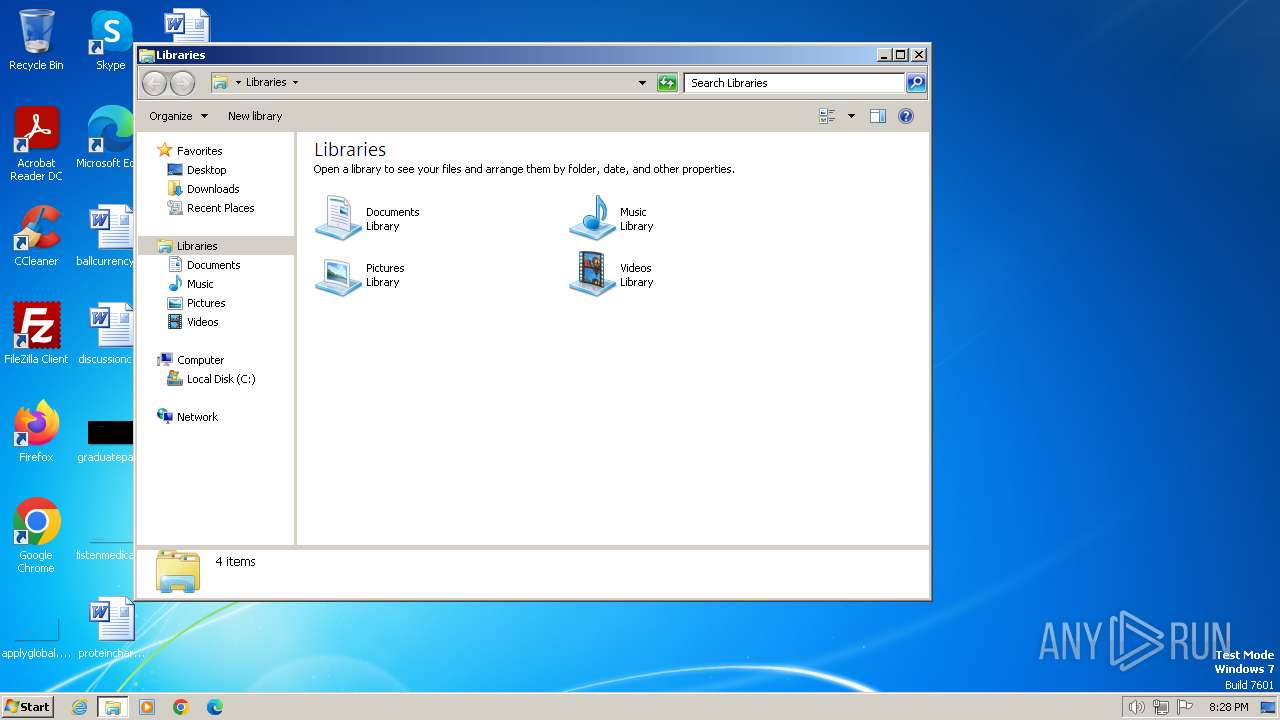Click the green Refresh button in address bar
Viewport: 1280px width, 720px height.
667,83
